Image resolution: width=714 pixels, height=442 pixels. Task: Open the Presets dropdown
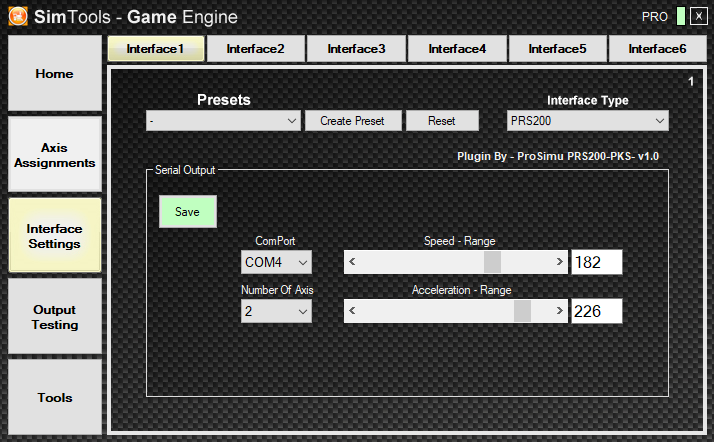click(222, 121)
